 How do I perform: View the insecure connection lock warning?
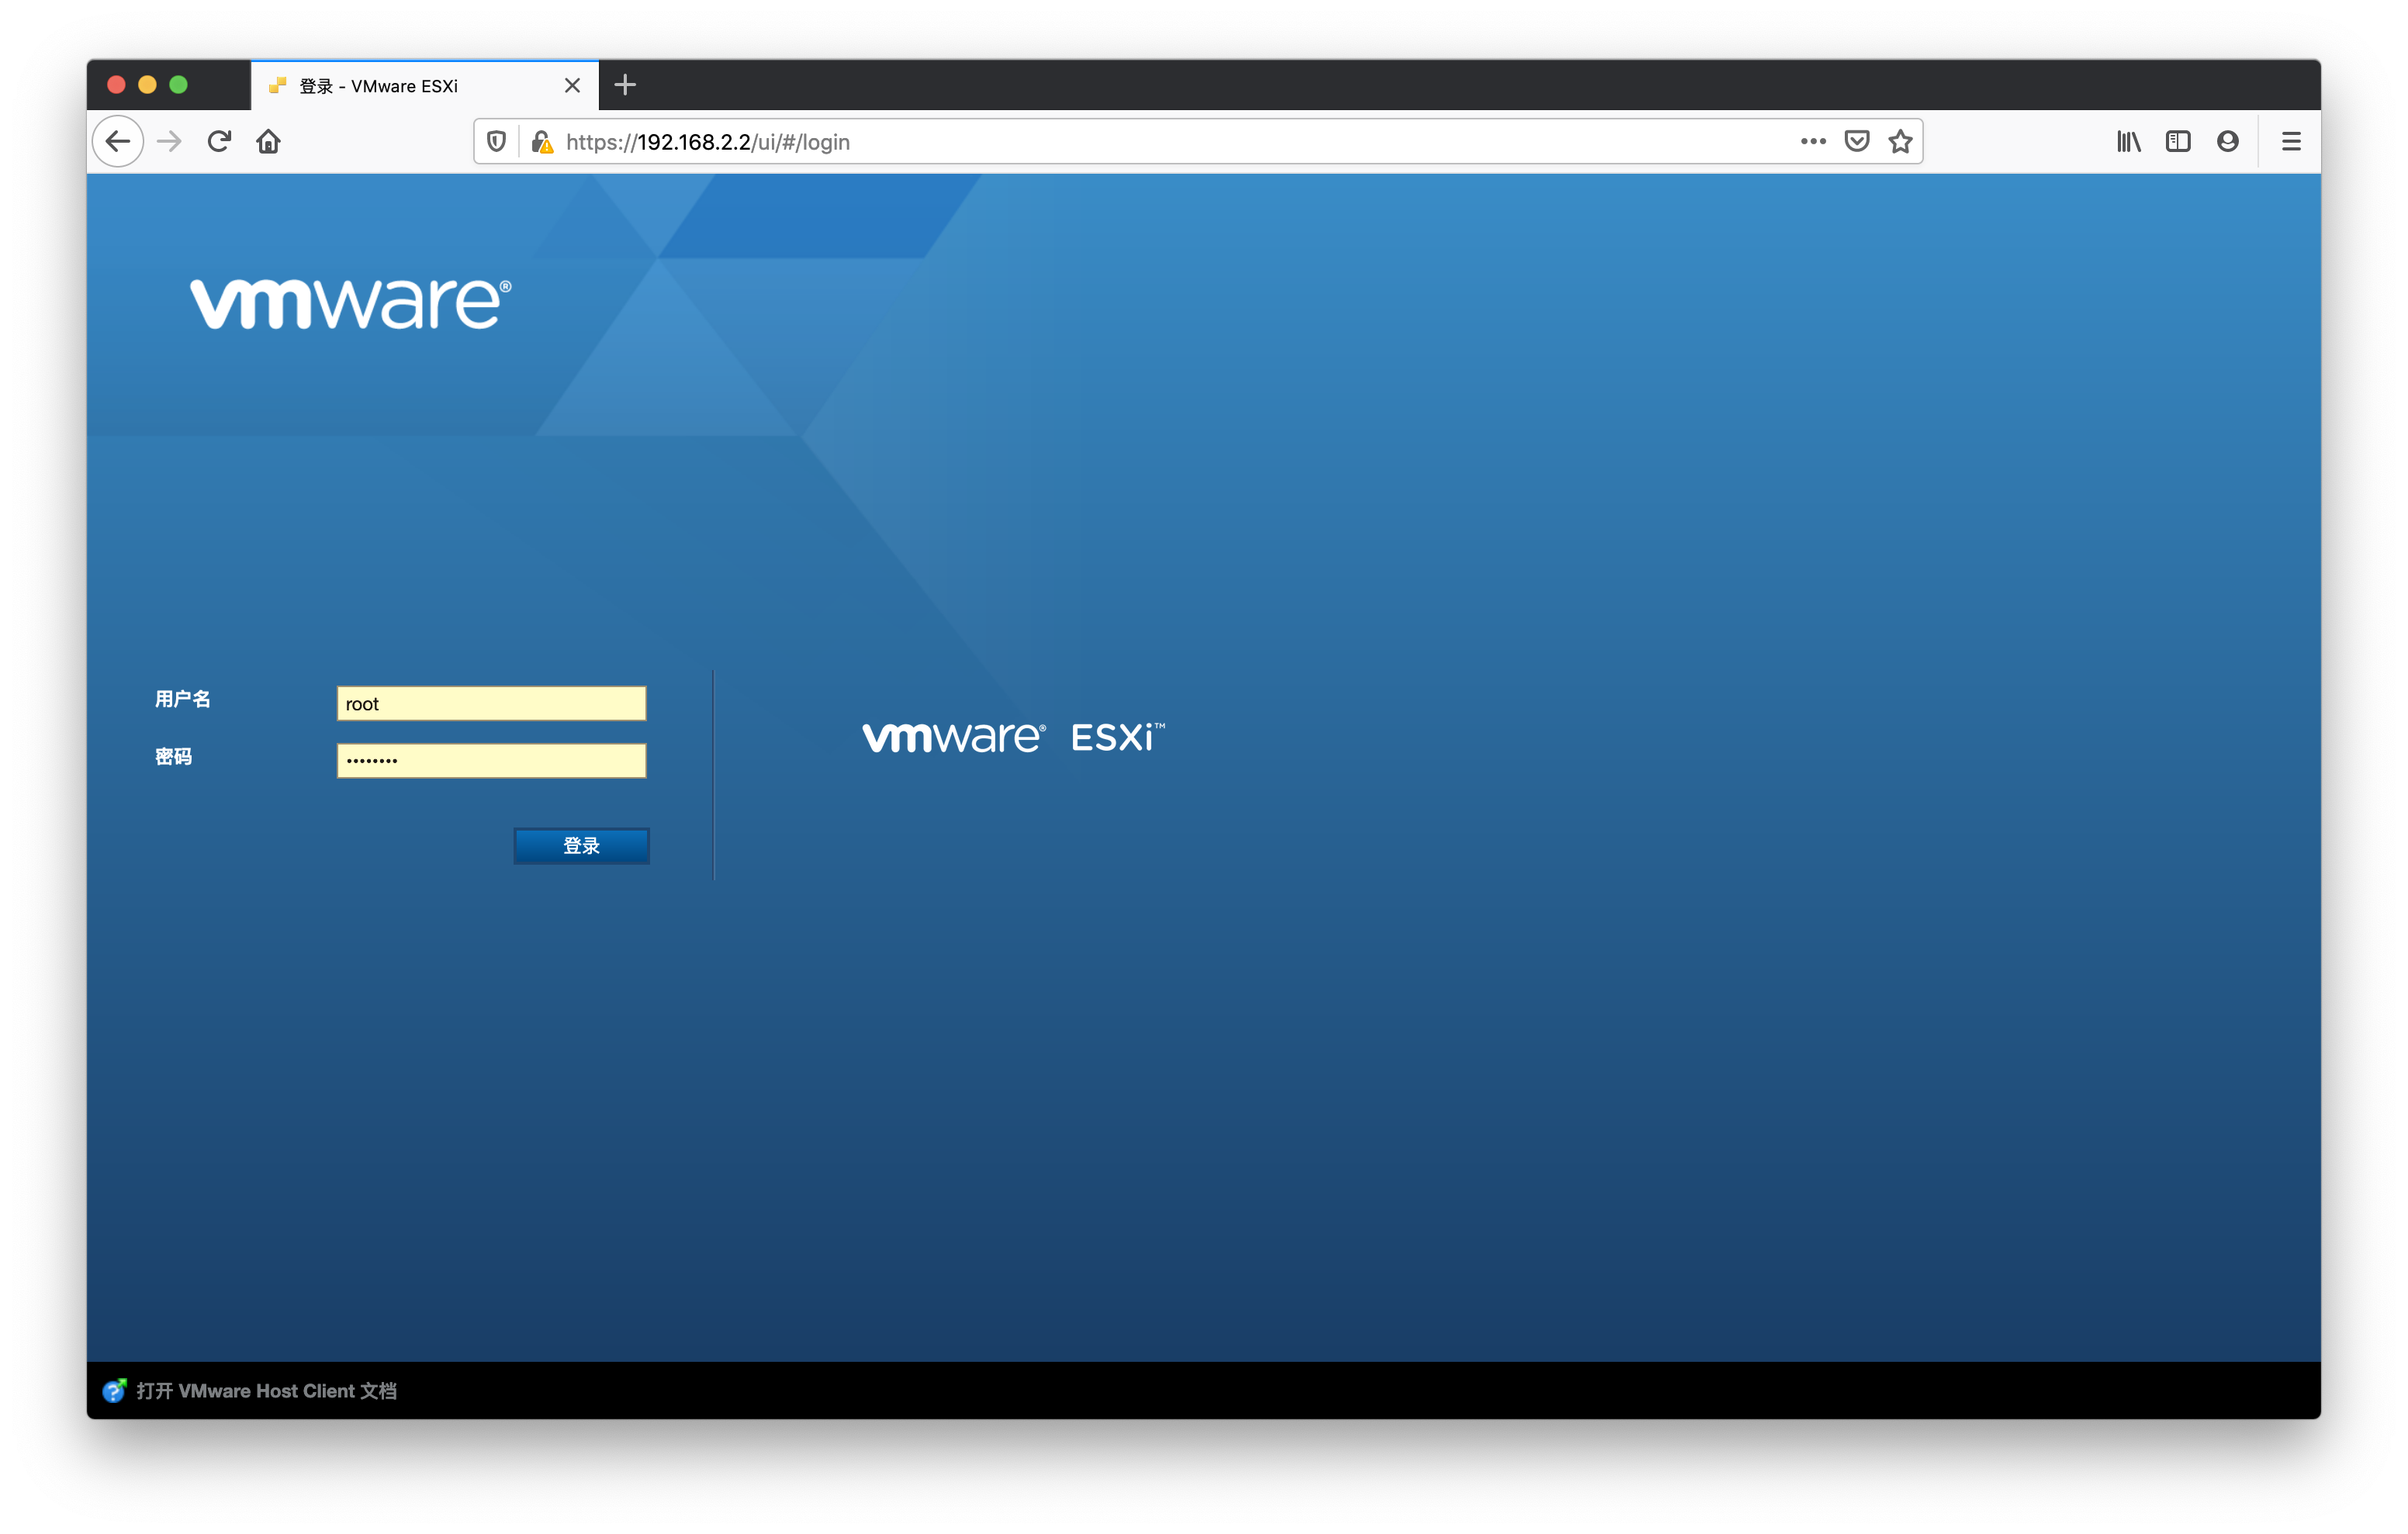point(542,142)
